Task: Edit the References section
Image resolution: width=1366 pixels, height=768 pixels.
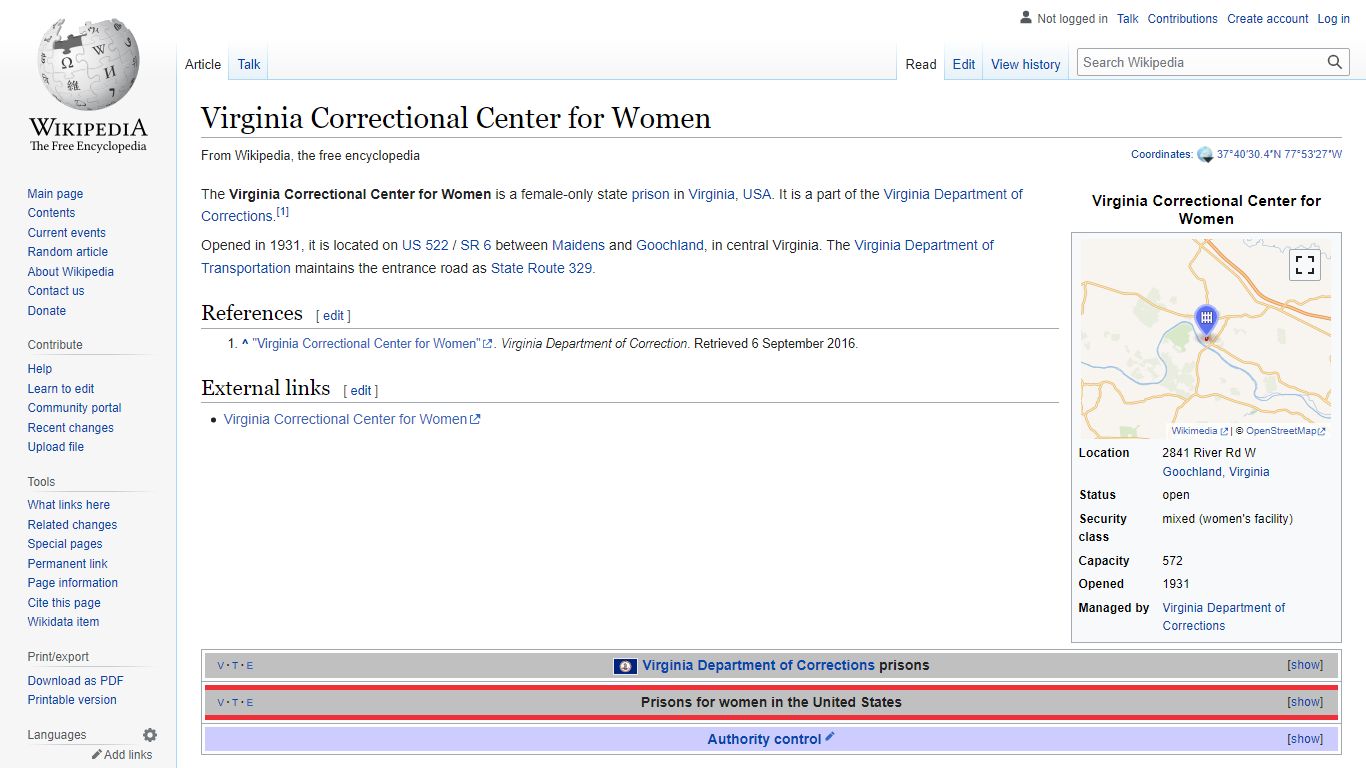Action: (x=333, y=315)
